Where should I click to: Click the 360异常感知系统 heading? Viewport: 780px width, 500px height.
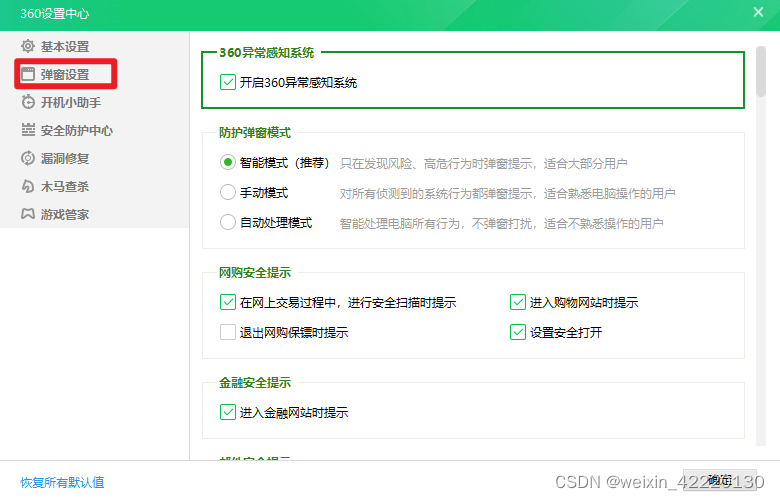coord(267,53)
